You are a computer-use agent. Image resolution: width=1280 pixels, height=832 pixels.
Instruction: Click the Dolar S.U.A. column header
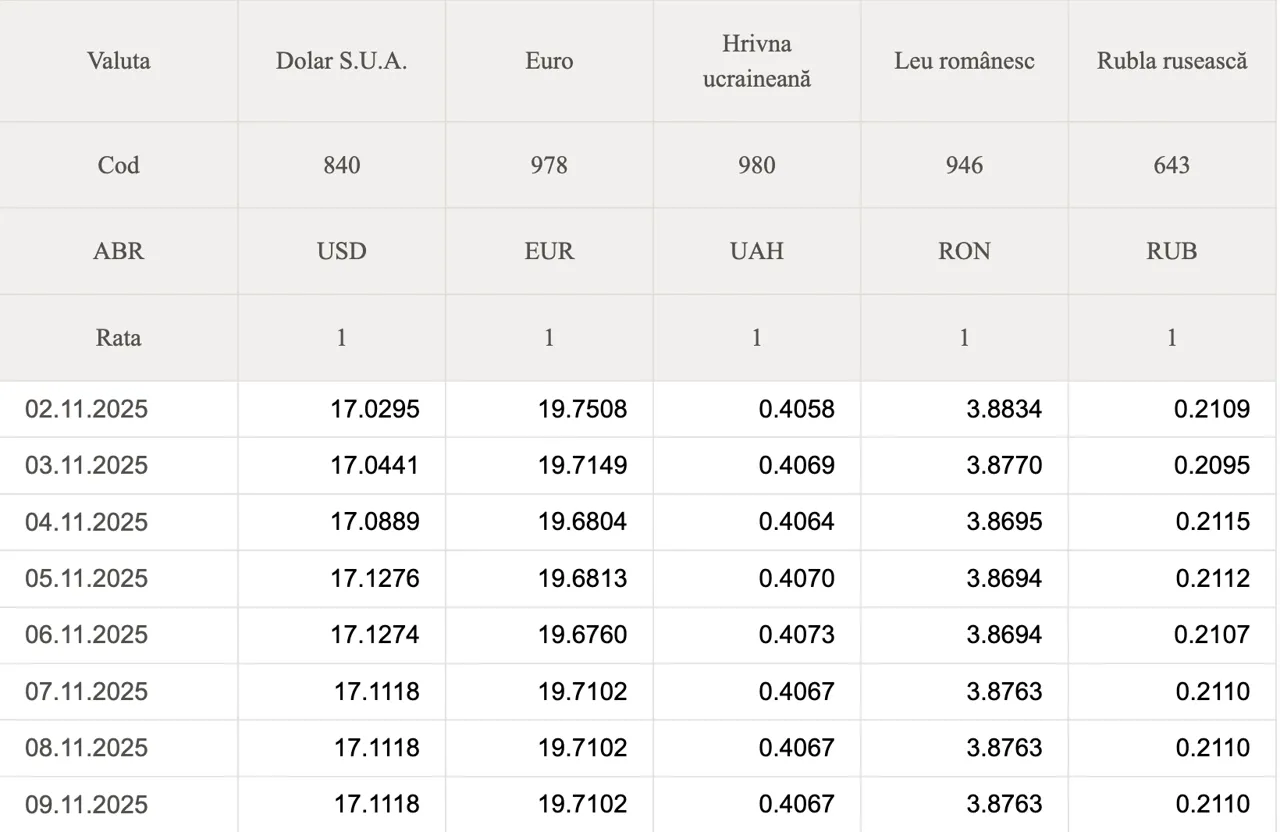(x=342, y=61)
